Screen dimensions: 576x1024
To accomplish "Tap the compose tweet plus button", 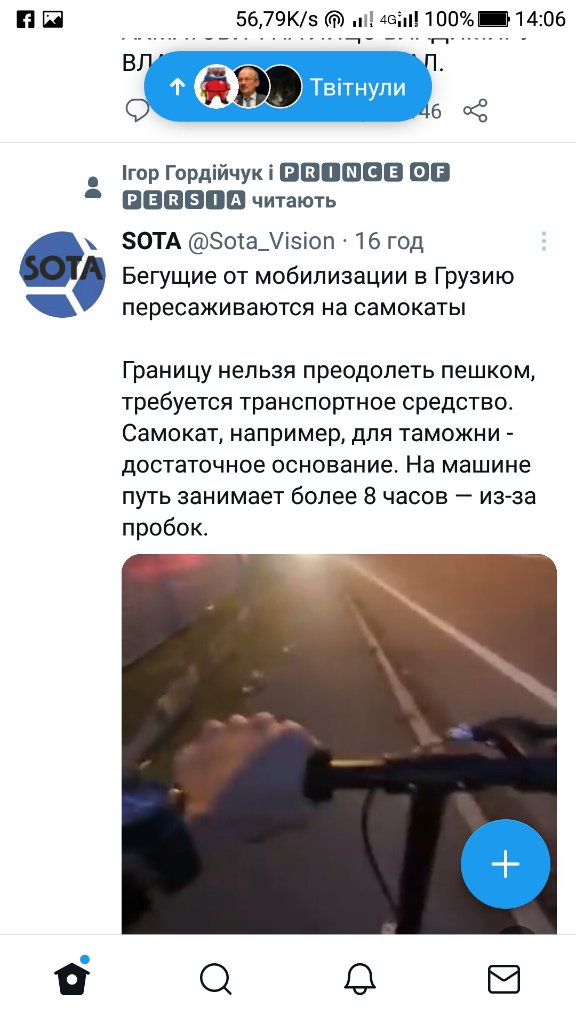I will click(505, 864).
